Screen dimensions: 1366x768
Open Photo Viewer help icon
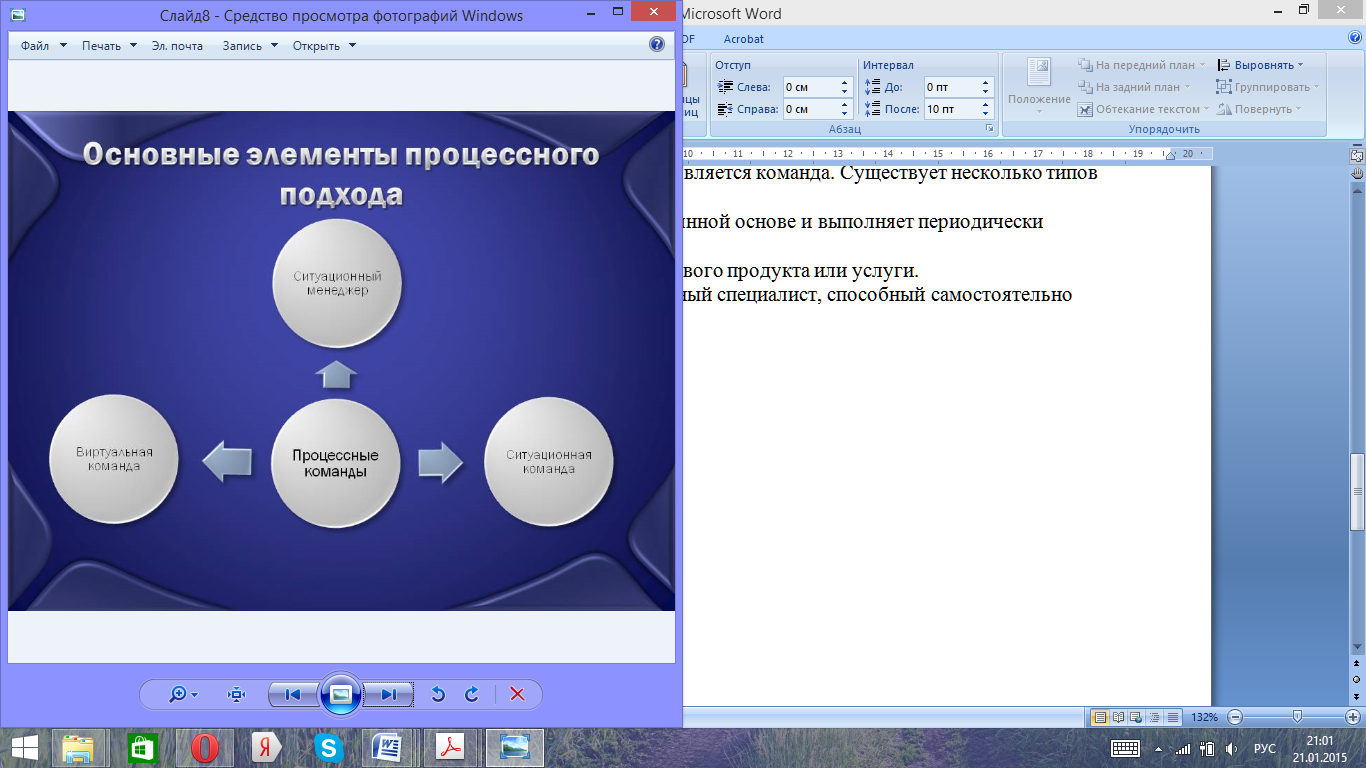click(656, 45)
